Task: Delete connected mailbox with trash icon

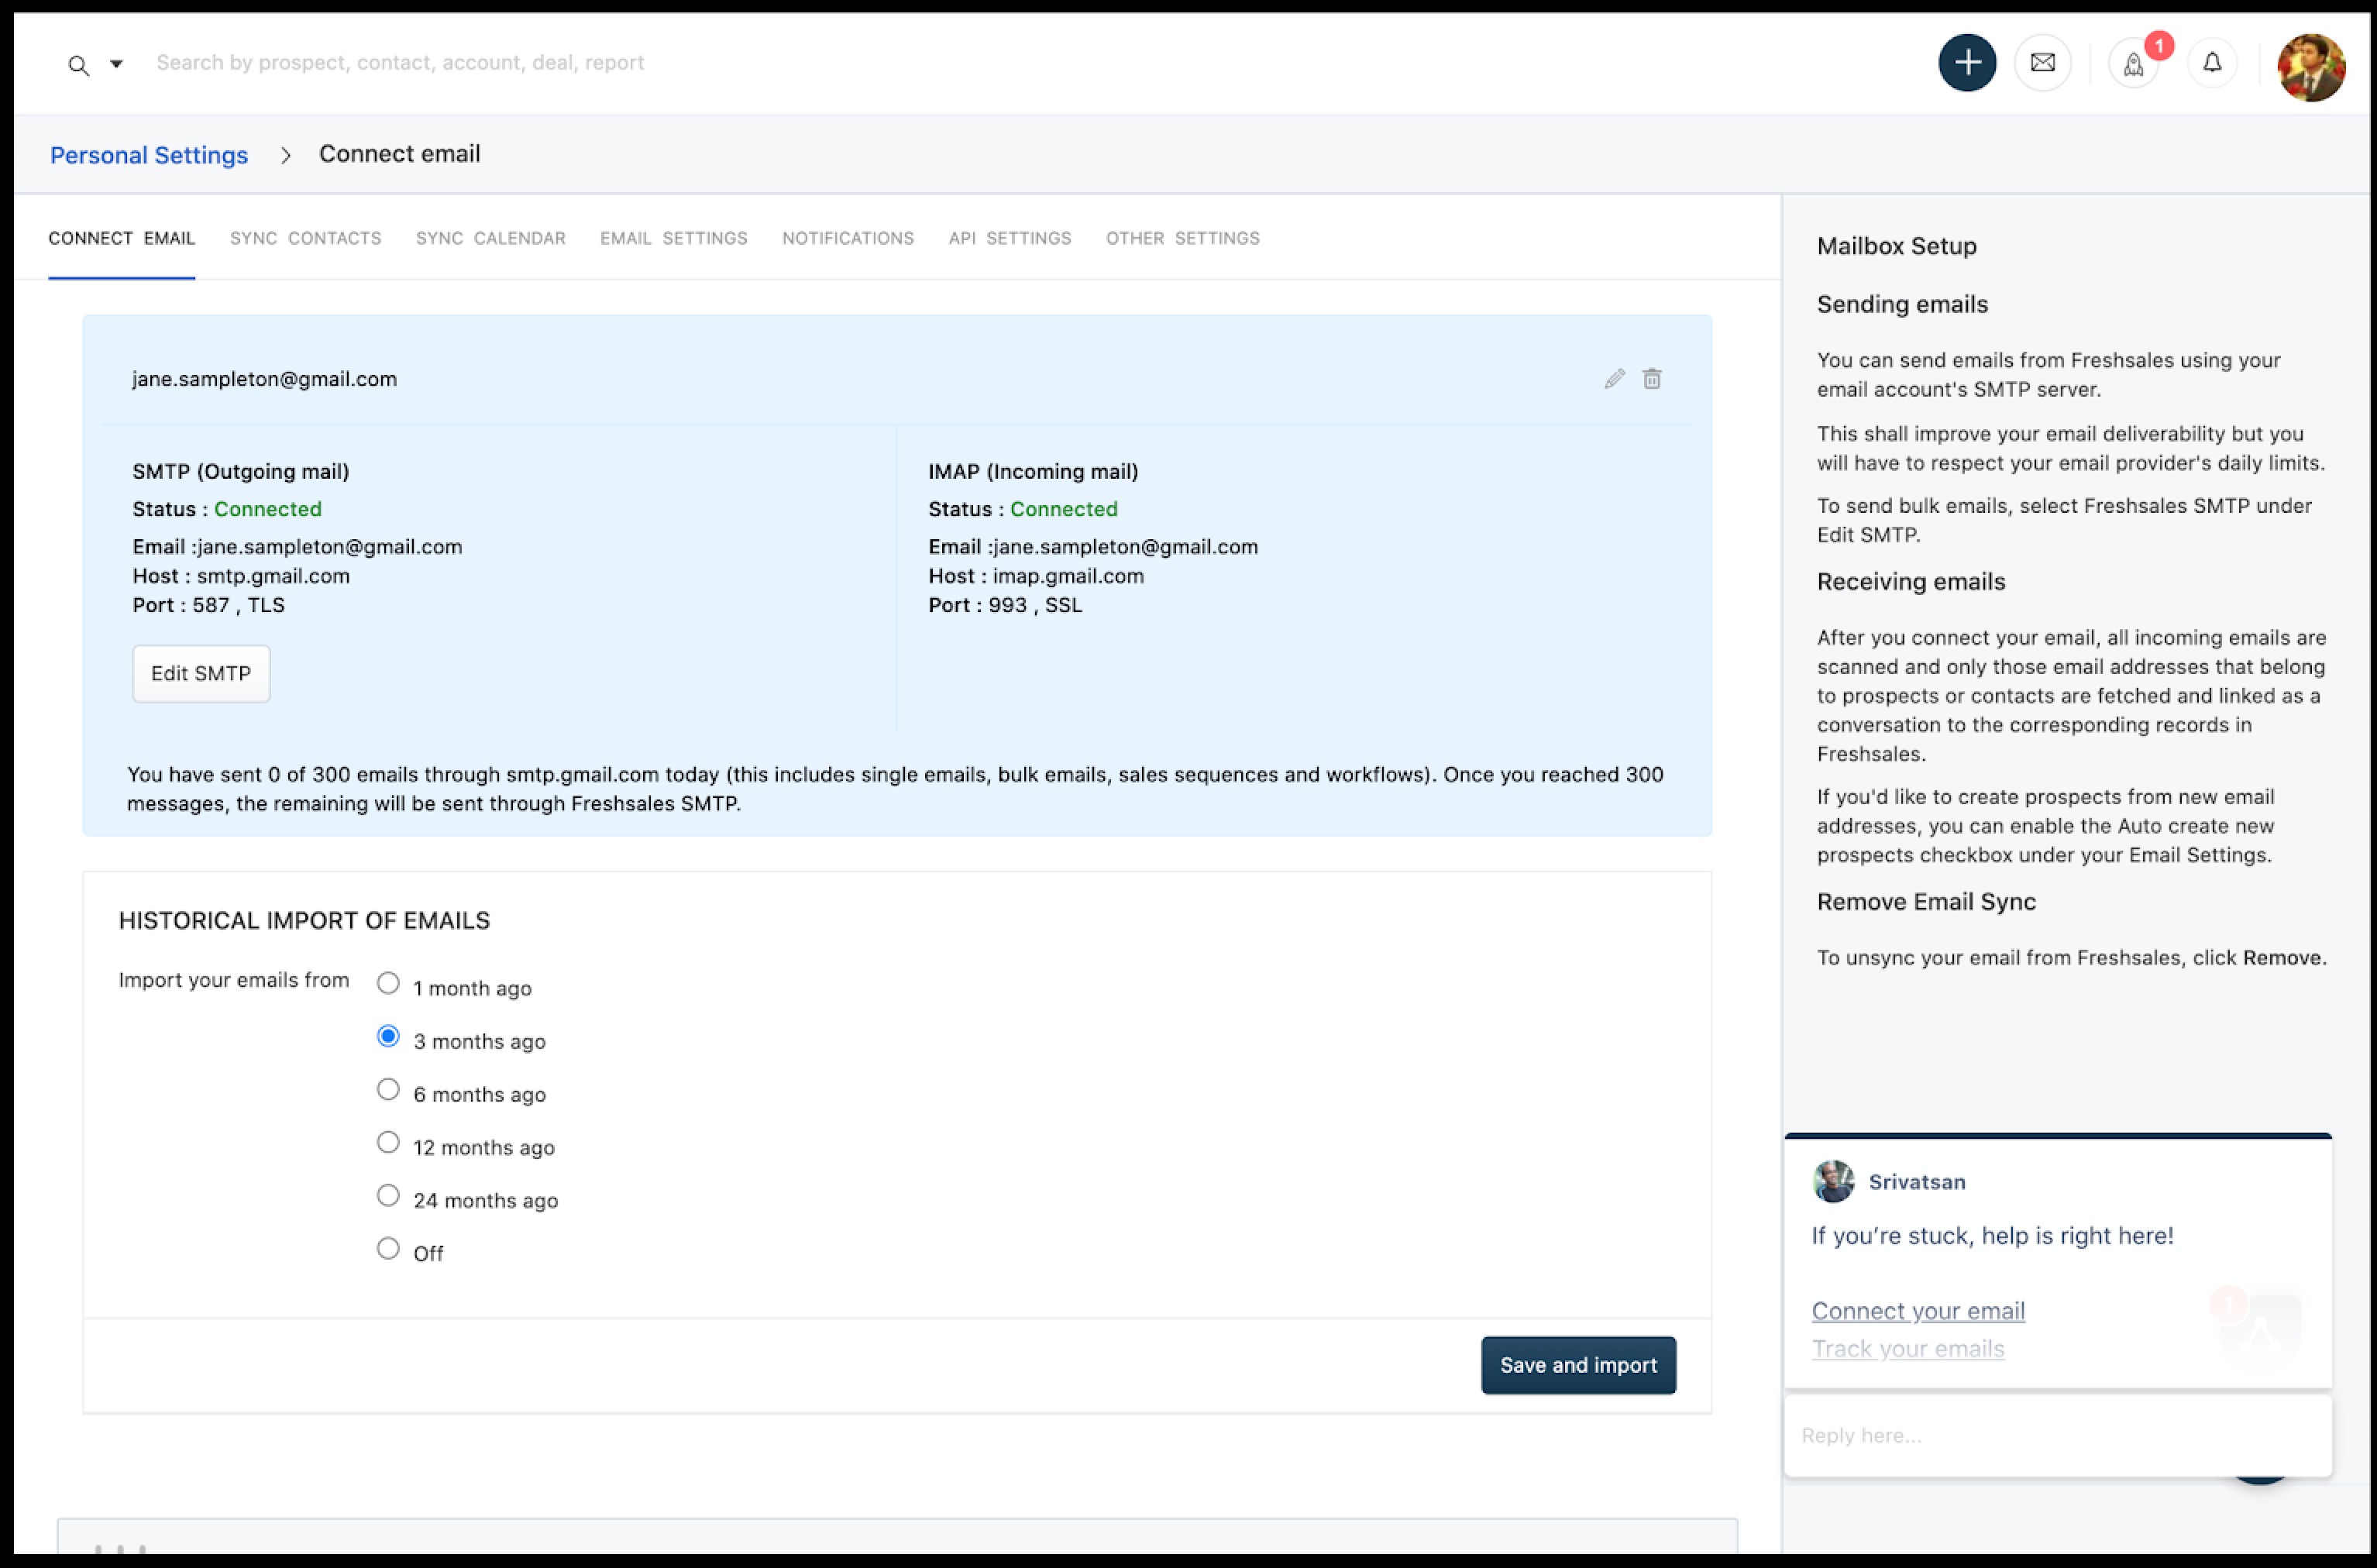Action: pyautogui.click(x=1651, y=379)
